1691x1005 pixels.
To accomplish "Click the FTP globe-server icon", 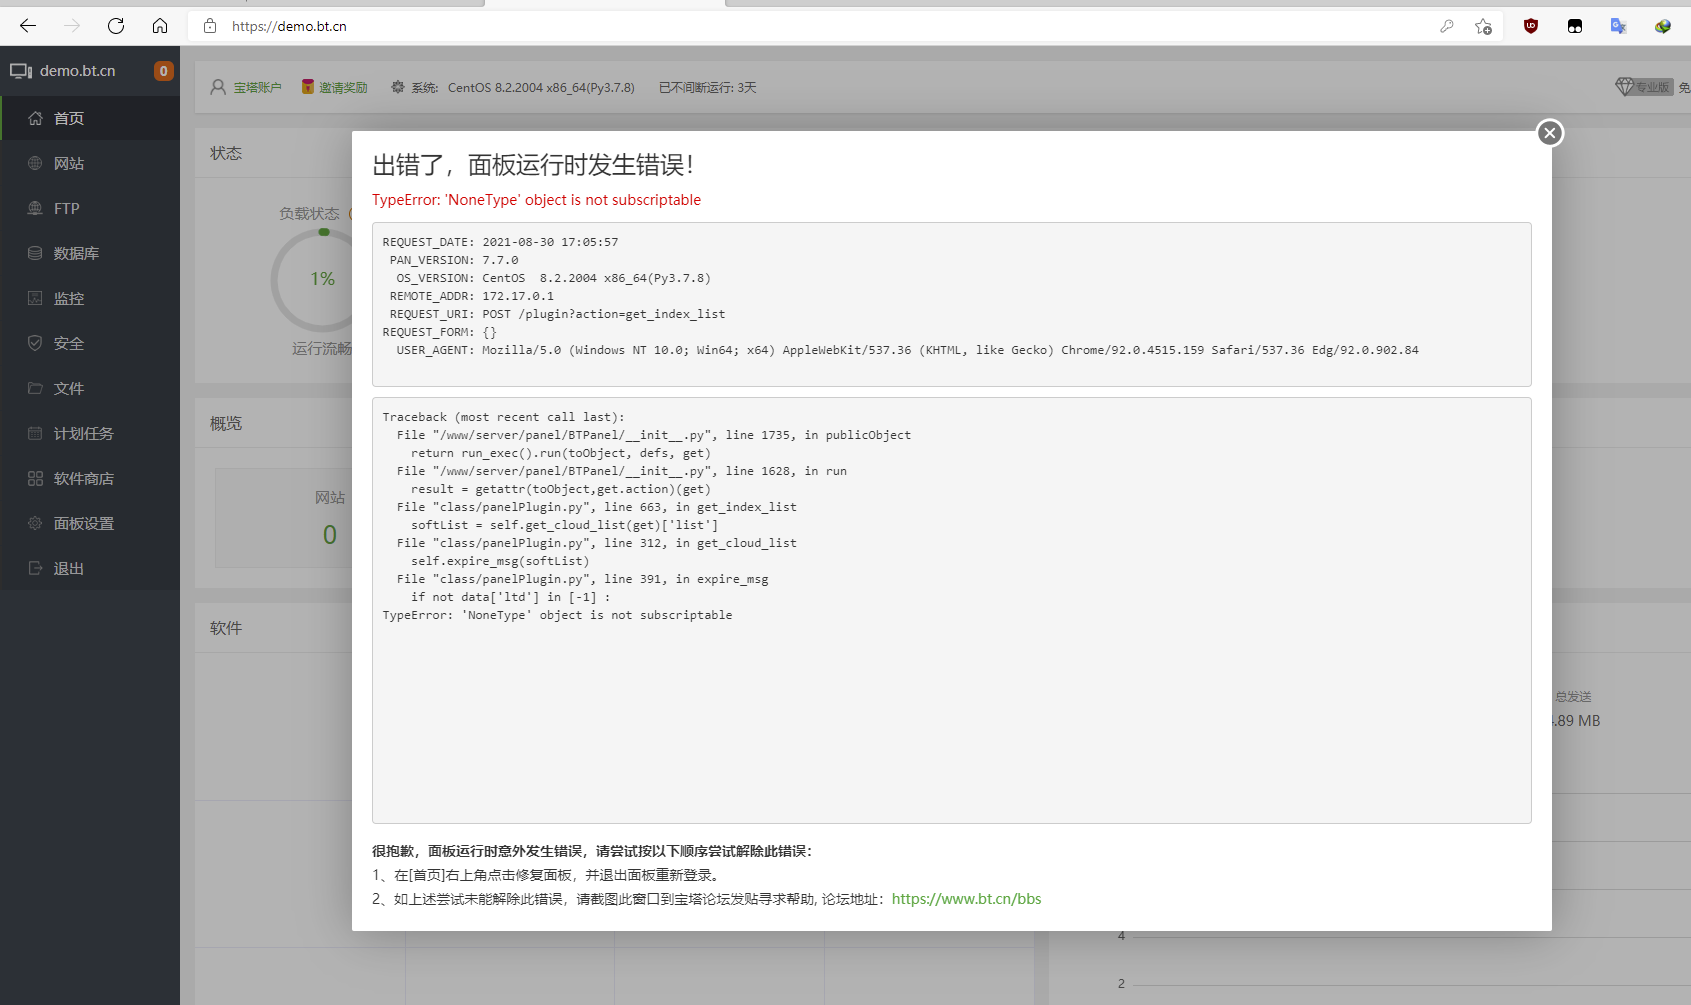I will 35,208.
